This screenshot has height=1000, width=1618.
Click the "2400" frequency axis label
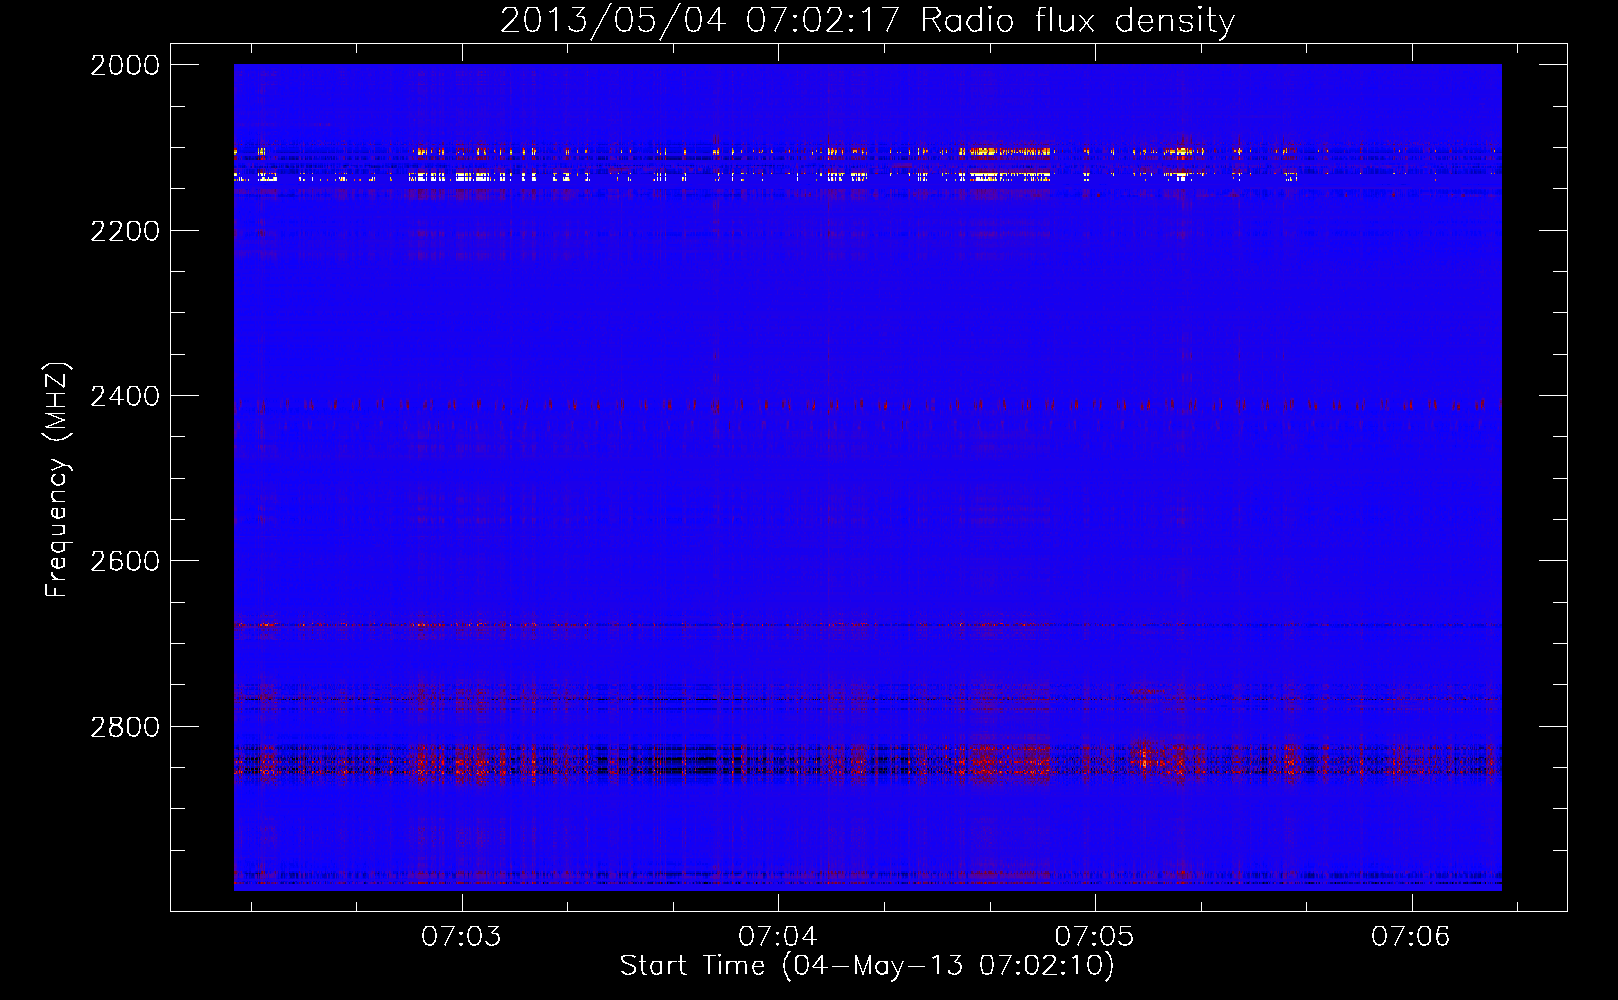[x=125, y=396]
